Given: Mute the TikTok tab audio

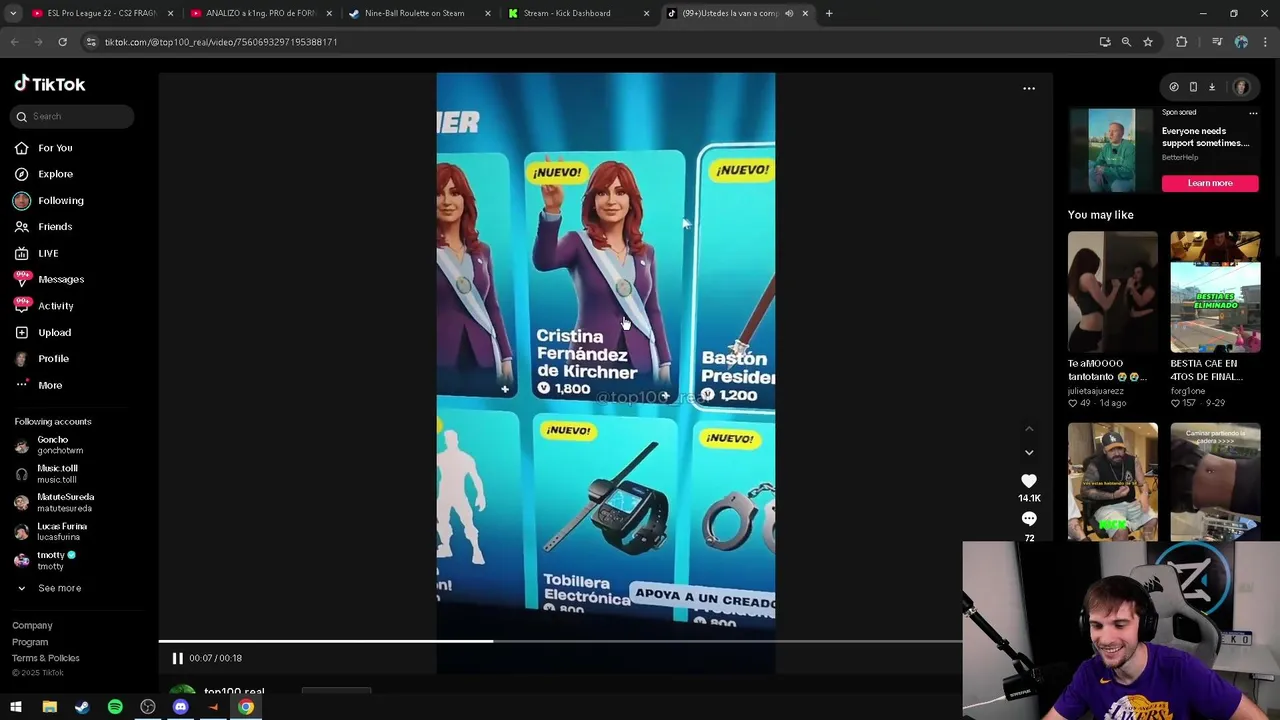Looking at the screenshot, I should 789,13.
